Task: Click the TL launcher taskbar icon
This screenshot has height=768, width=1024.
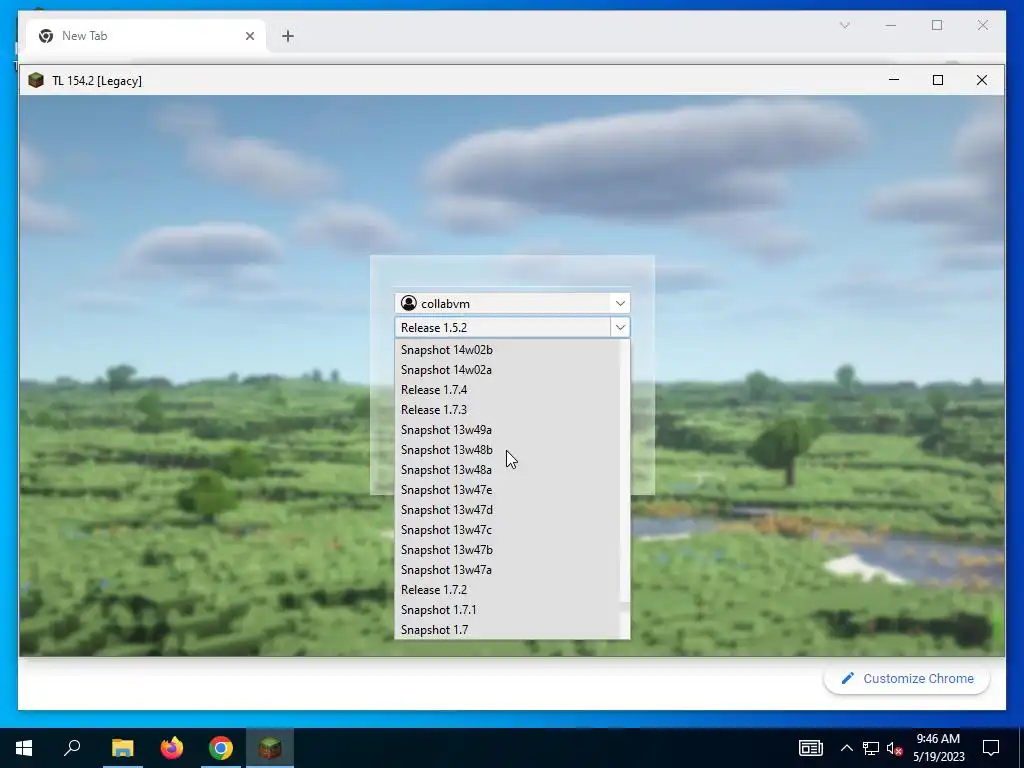Action: (x=270, y=748)
